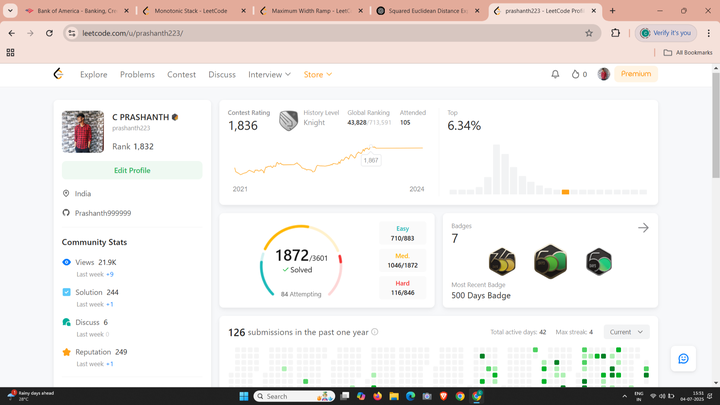Open the browser extensions icon
This screenshot has width=720, height=405.
615,33
